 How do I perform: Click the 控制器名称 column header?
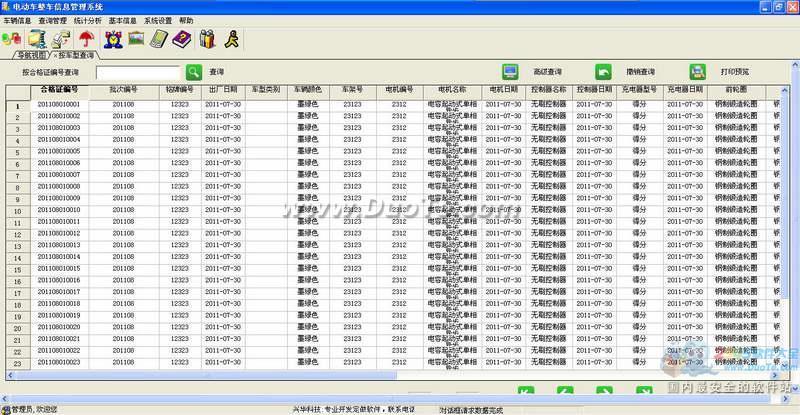click(x=548, y=90)
